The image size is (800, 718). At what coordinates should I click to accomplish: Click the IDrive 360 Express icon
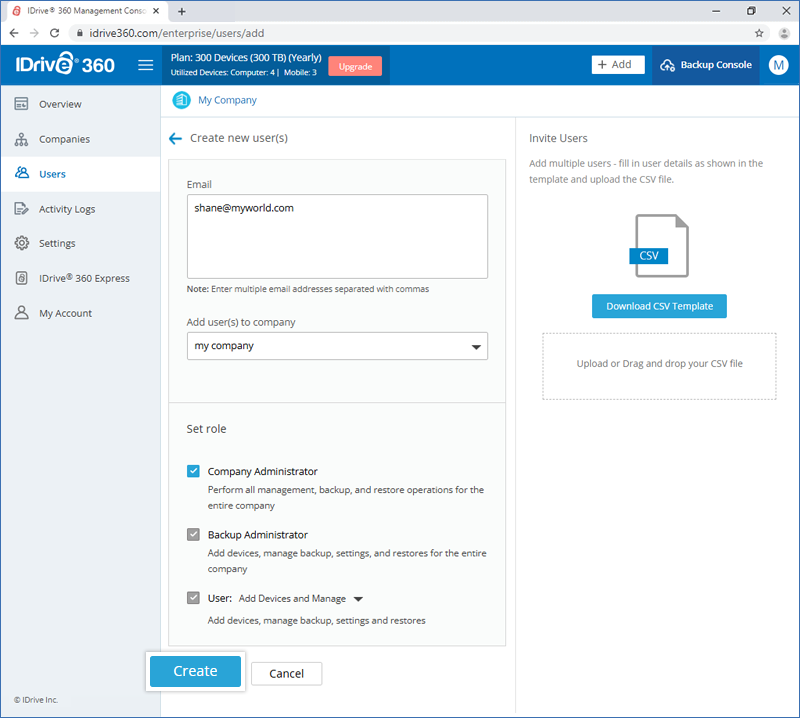pos(21,278)
